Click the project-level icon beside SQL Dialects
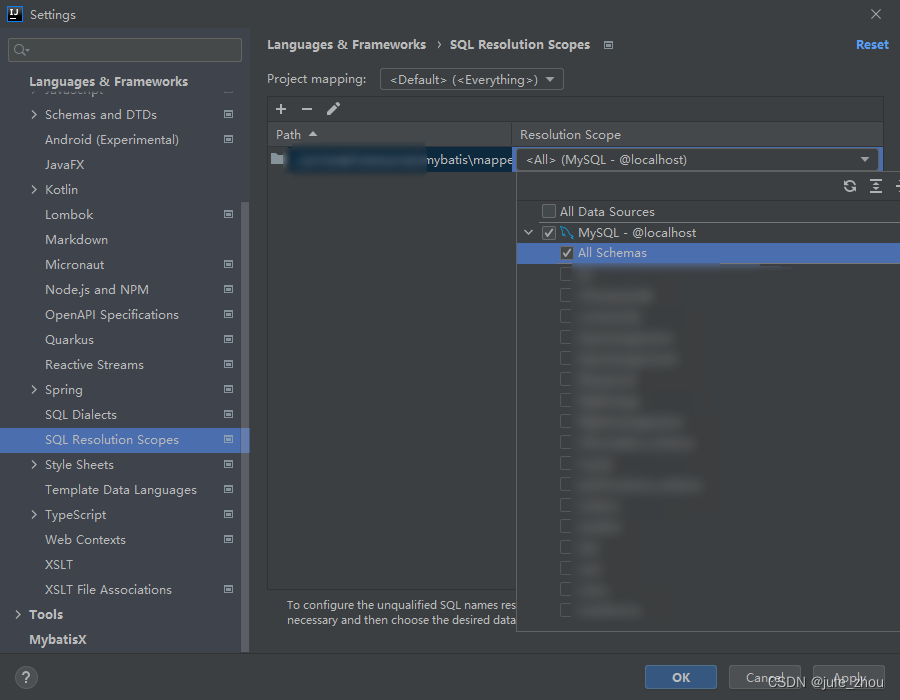Image resolution: width=900 pixels, height=700 pixels. [229, 415]
